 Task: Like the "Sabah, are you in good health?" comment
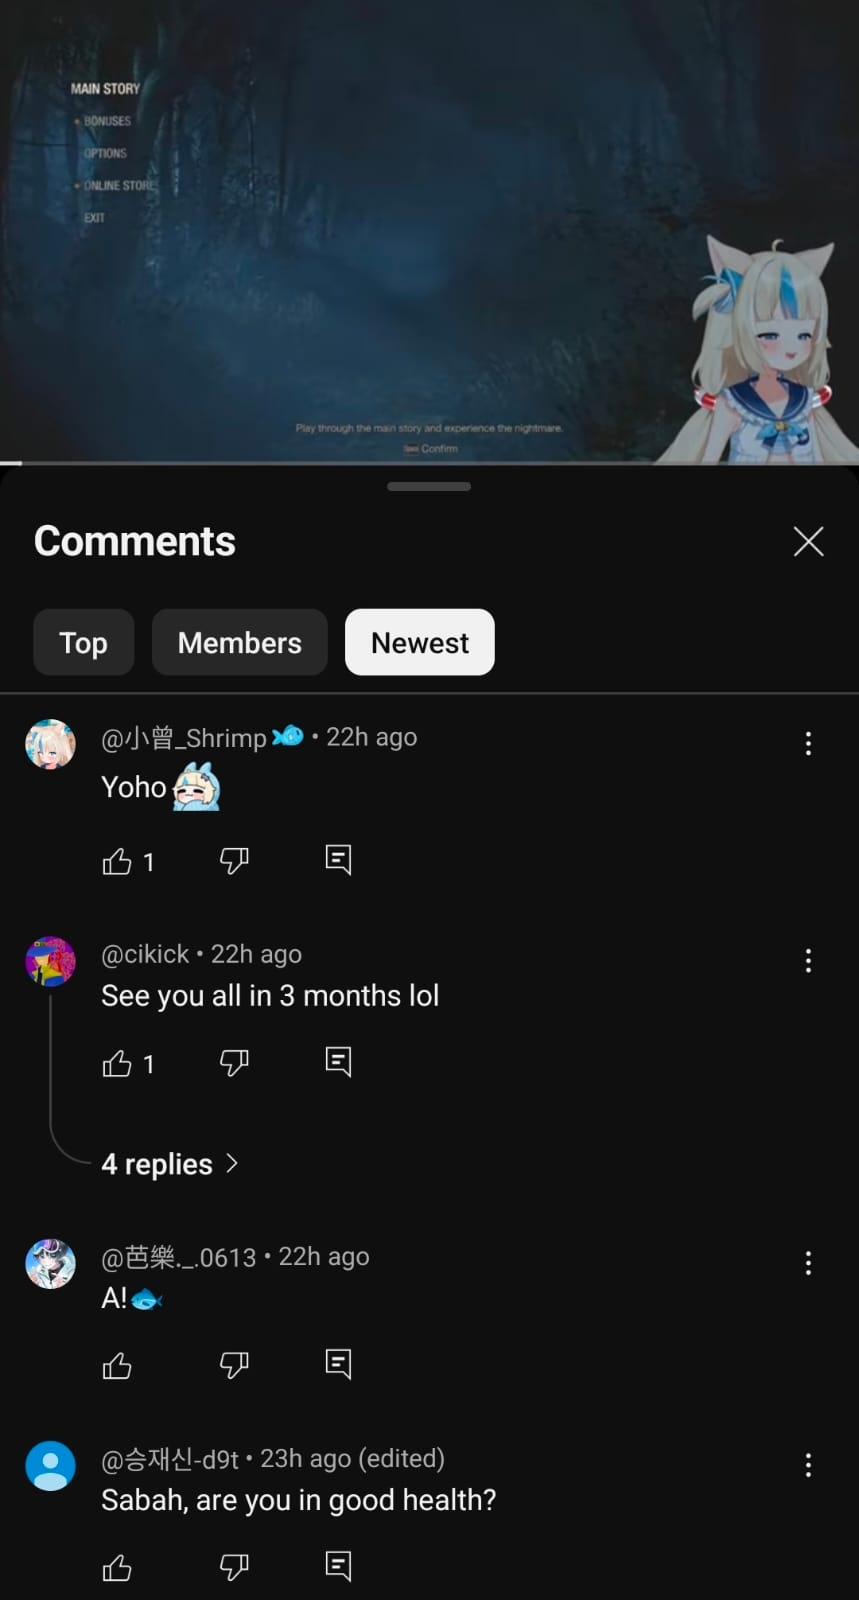pos(117,1567)
